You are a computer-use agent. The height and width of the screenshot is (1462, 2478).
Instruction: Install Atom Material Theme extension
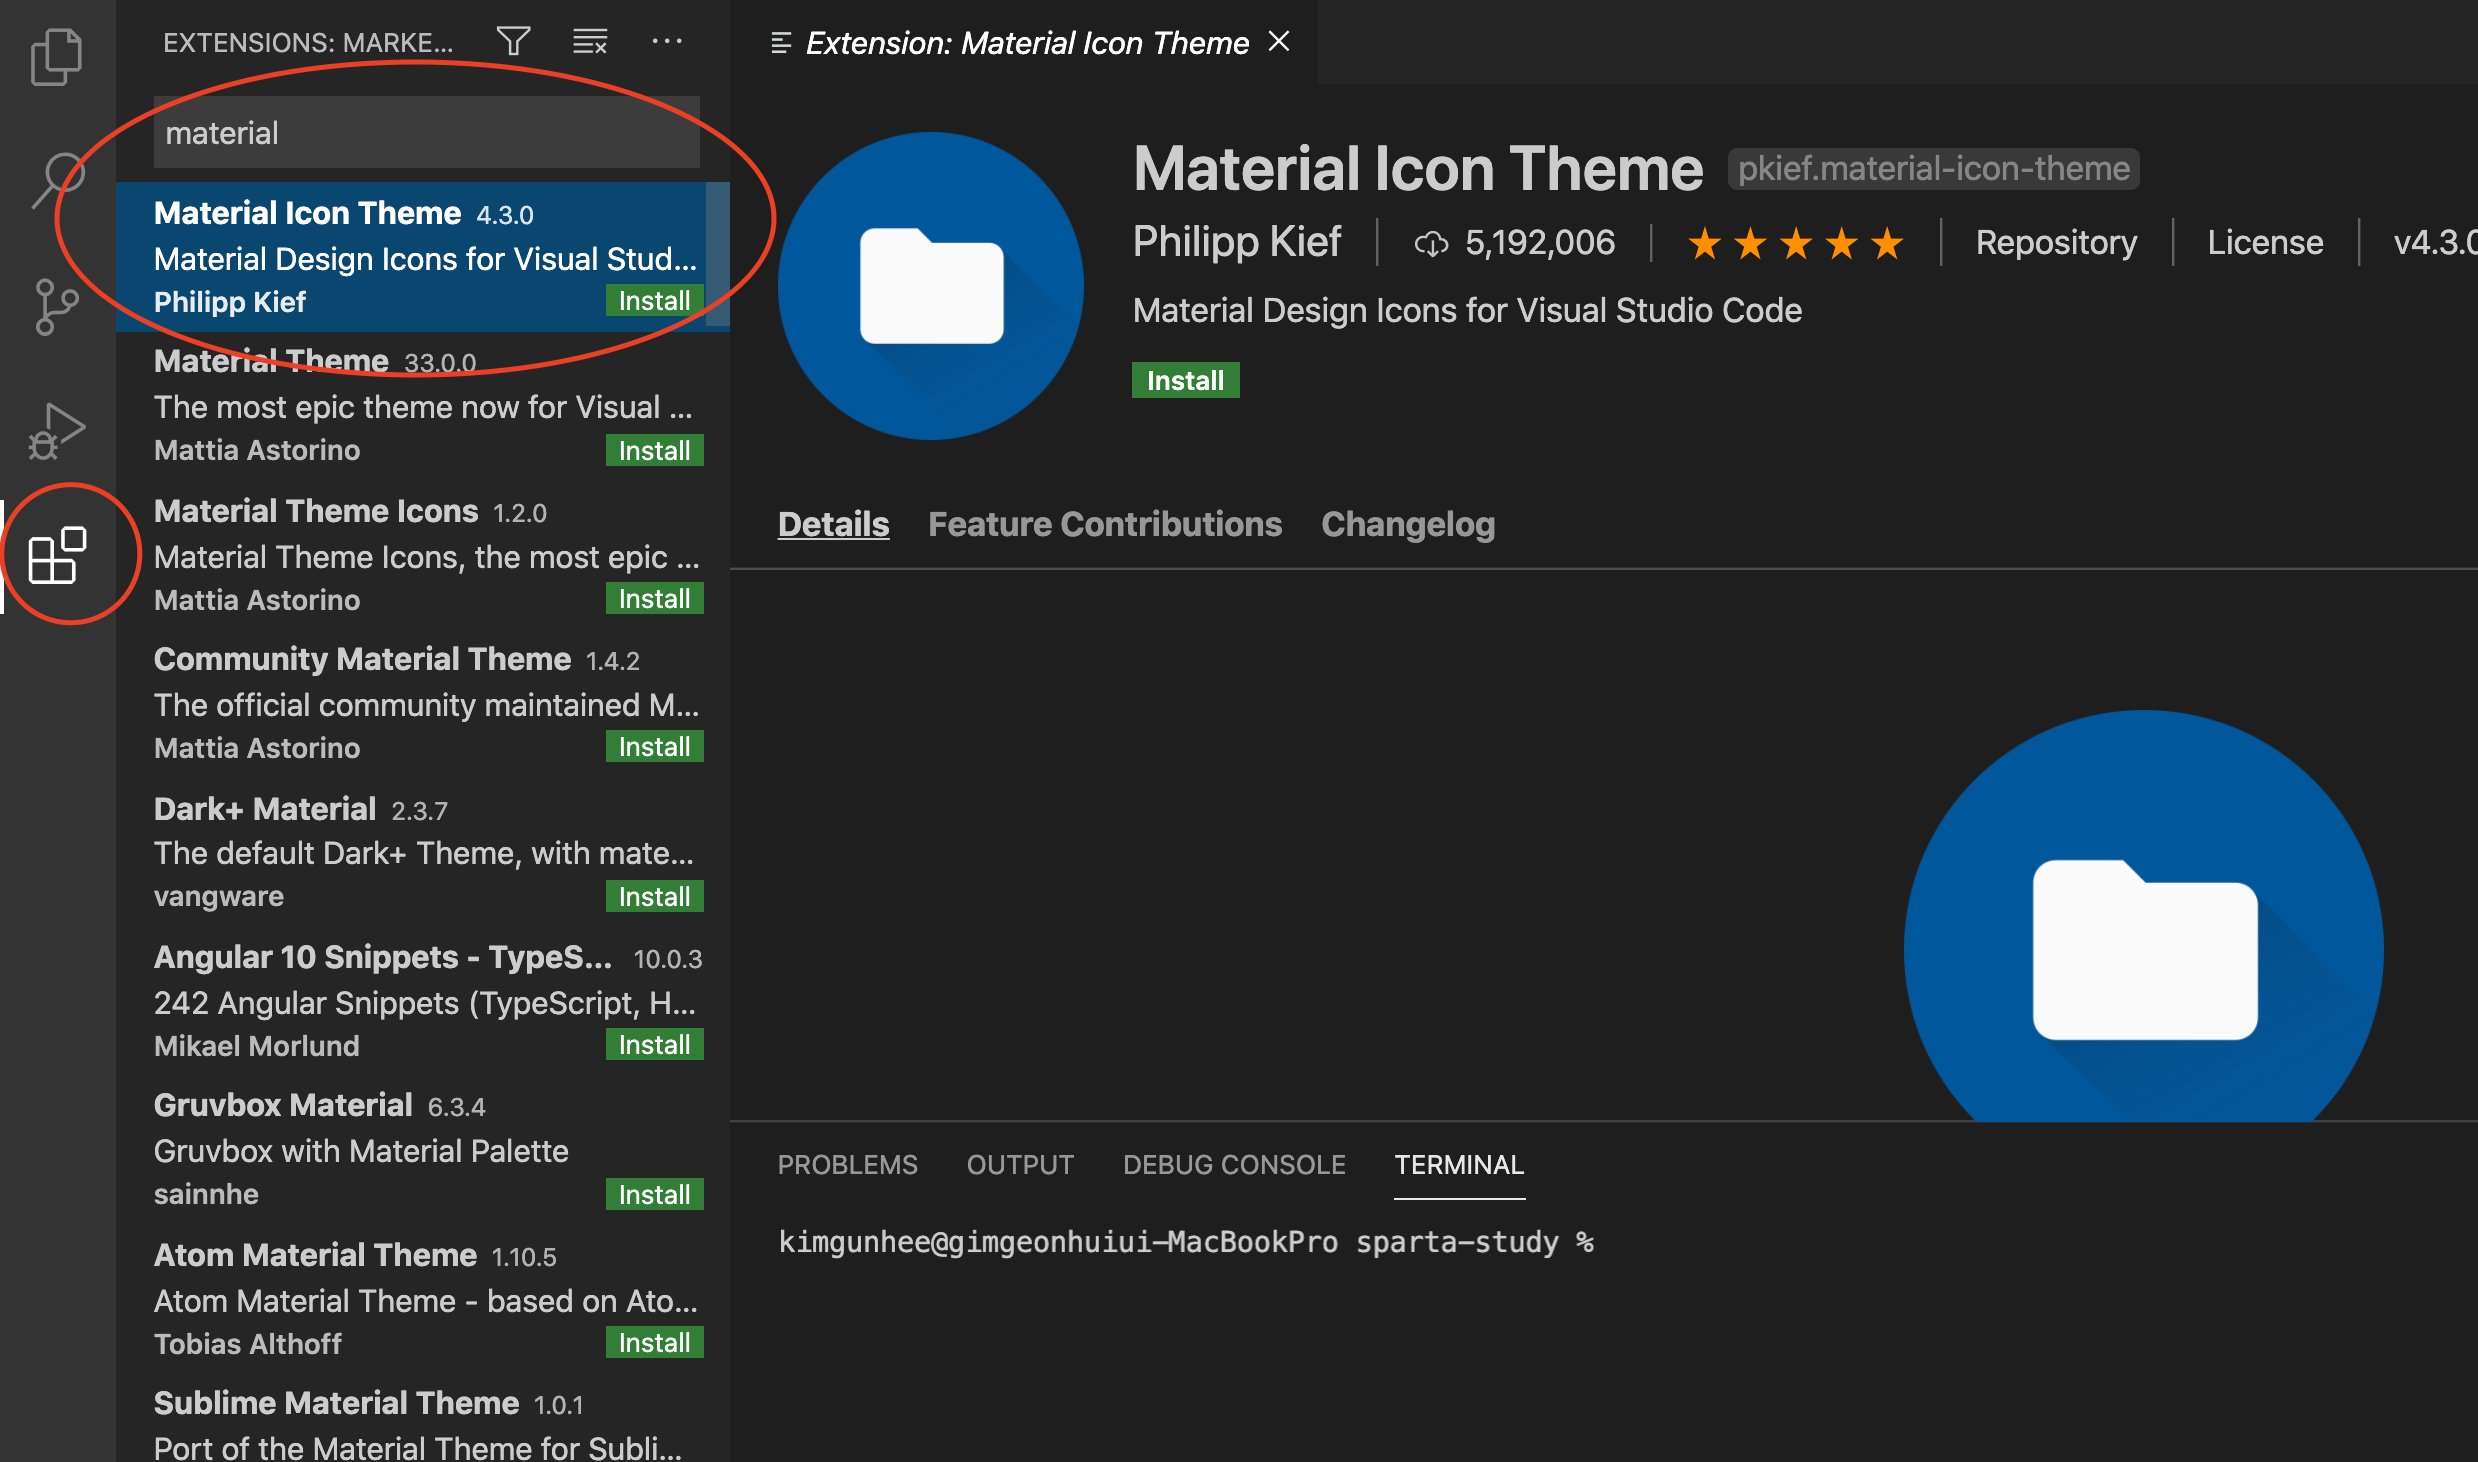pos(654,1342)
